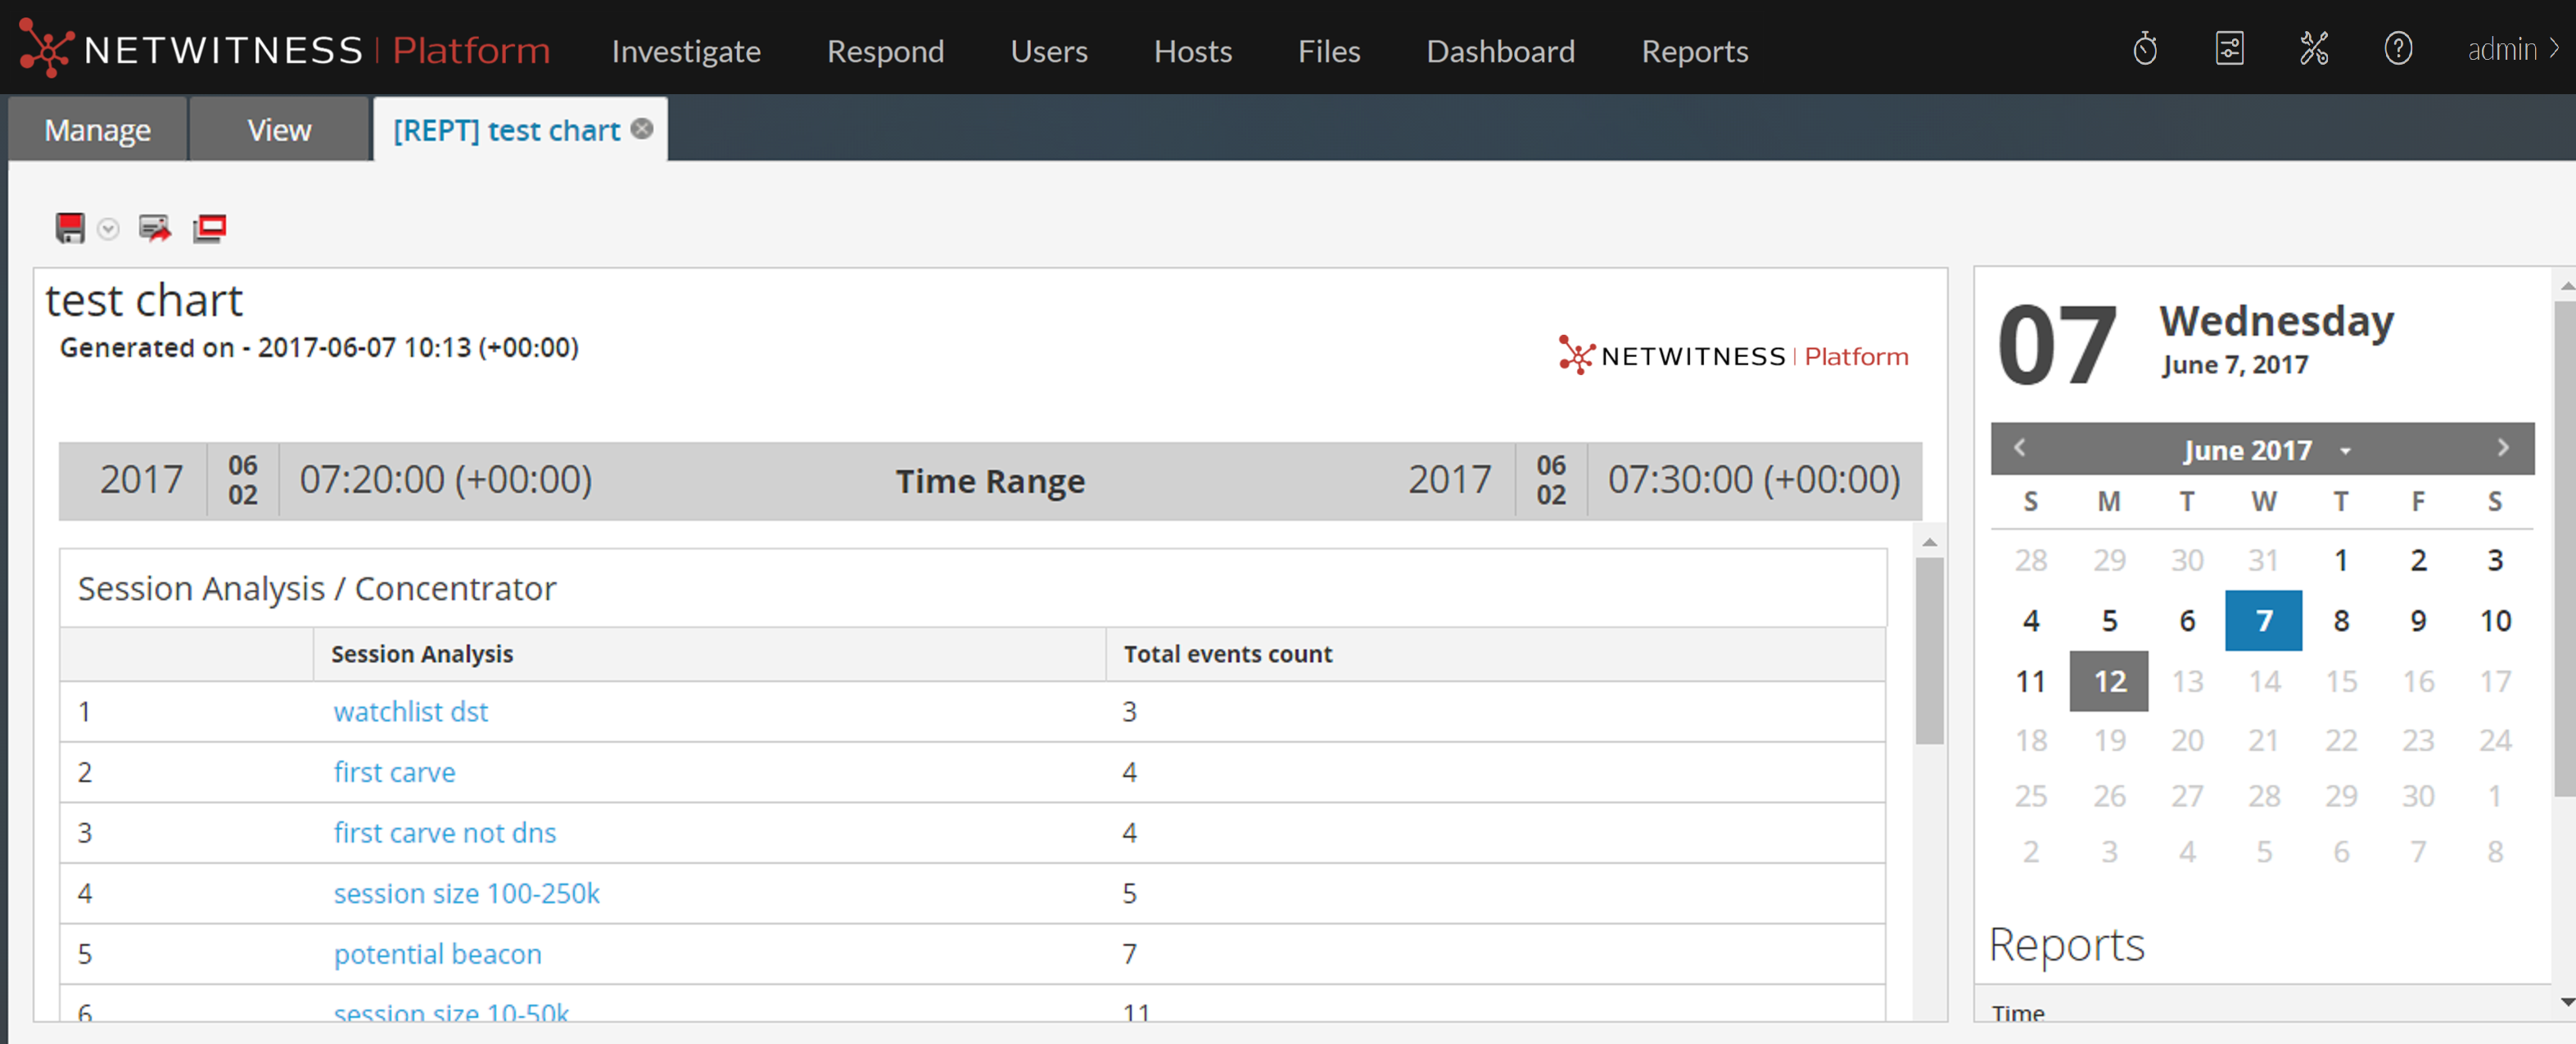Image resolution: width=2576 pixels, height=1044 pixels.
Task: Open the admin tools wrench icon
Action: click(x=2314, y=48)
